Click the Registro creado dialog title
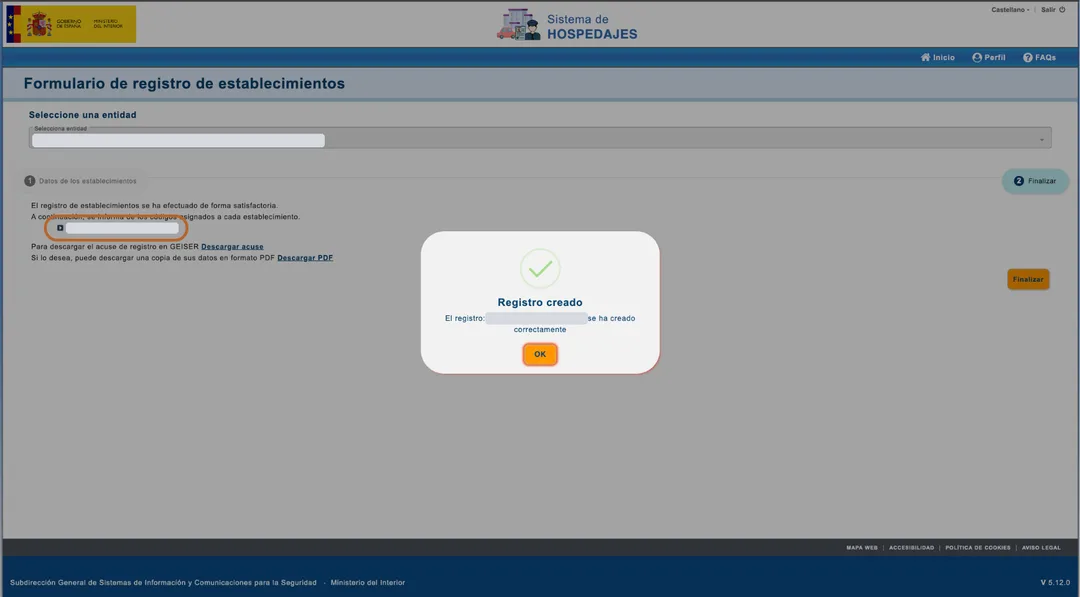The height and width of the screenshot is (597, 1080). coord(540,302)
